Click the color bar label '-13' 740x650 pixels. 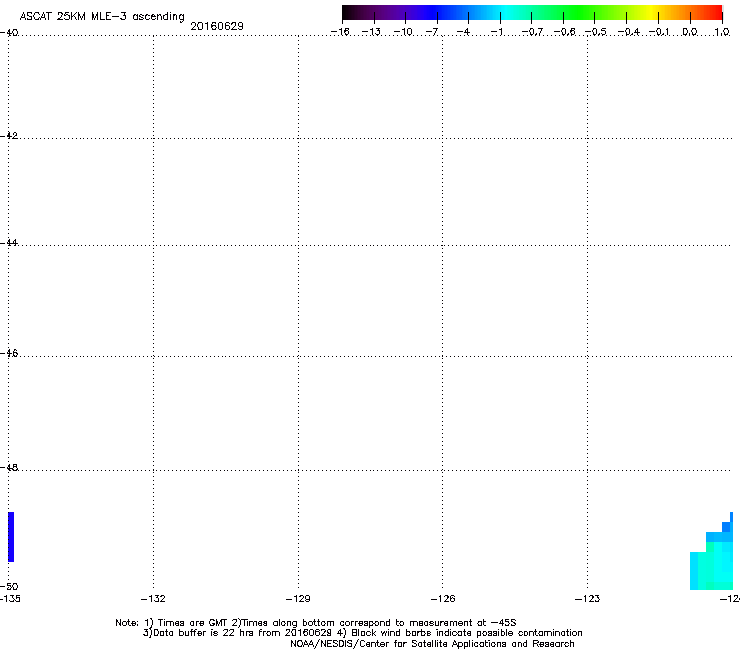[371, 32]
